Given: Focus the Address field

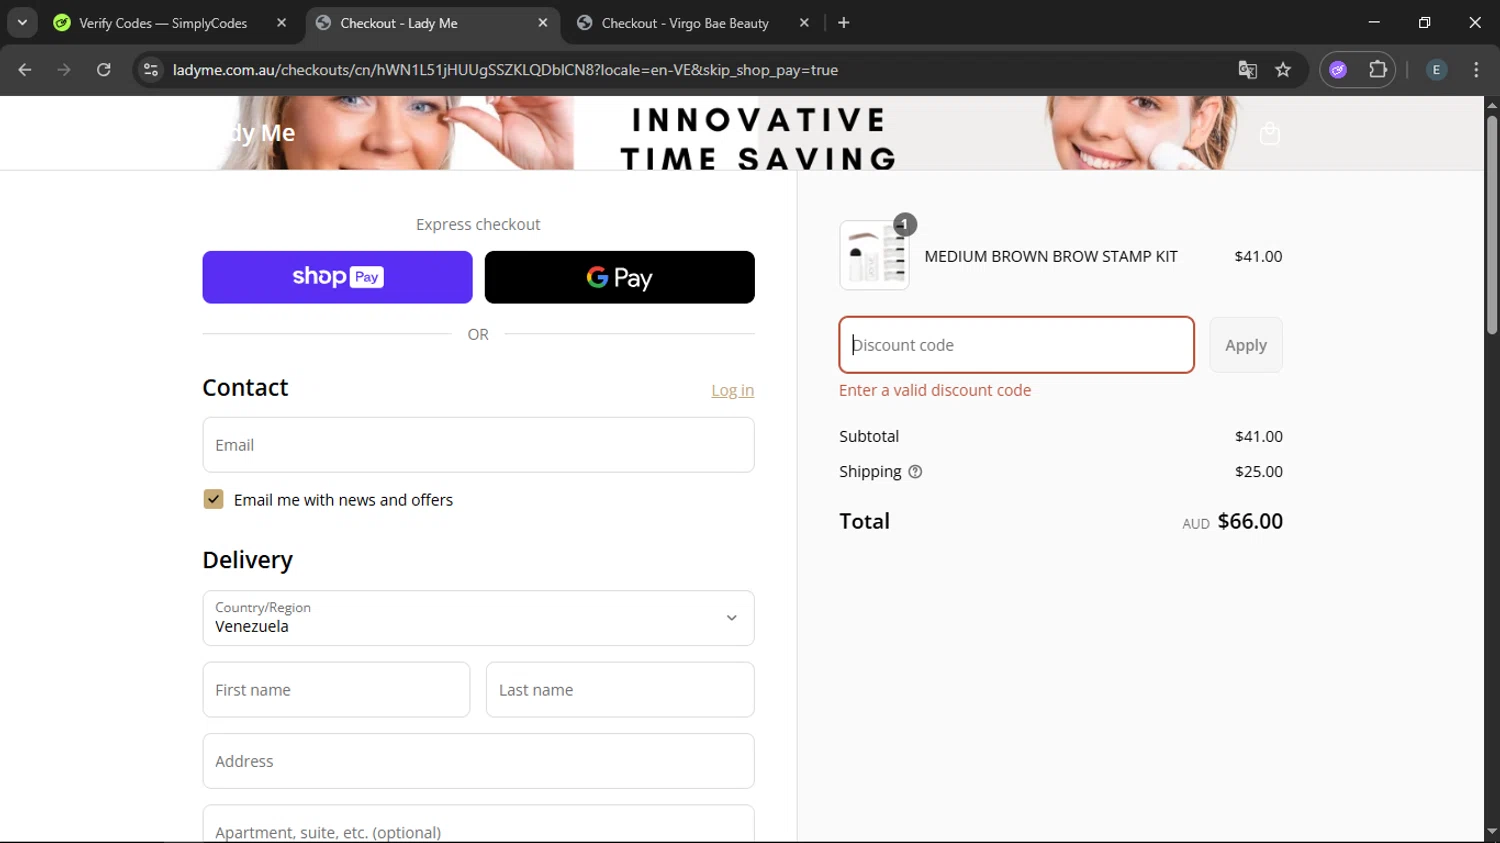Looking at the screenshot, I should coord(478,761).
